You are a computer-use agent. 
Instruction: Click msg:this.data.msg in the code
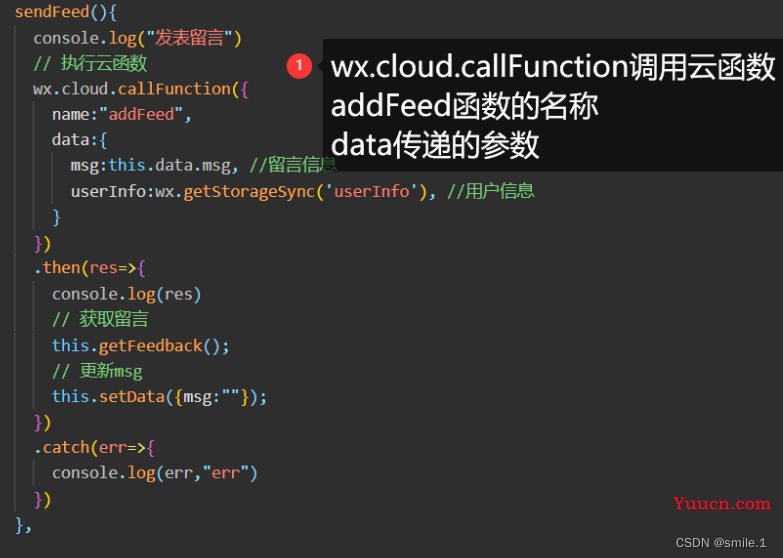click(x=150, y=165)
